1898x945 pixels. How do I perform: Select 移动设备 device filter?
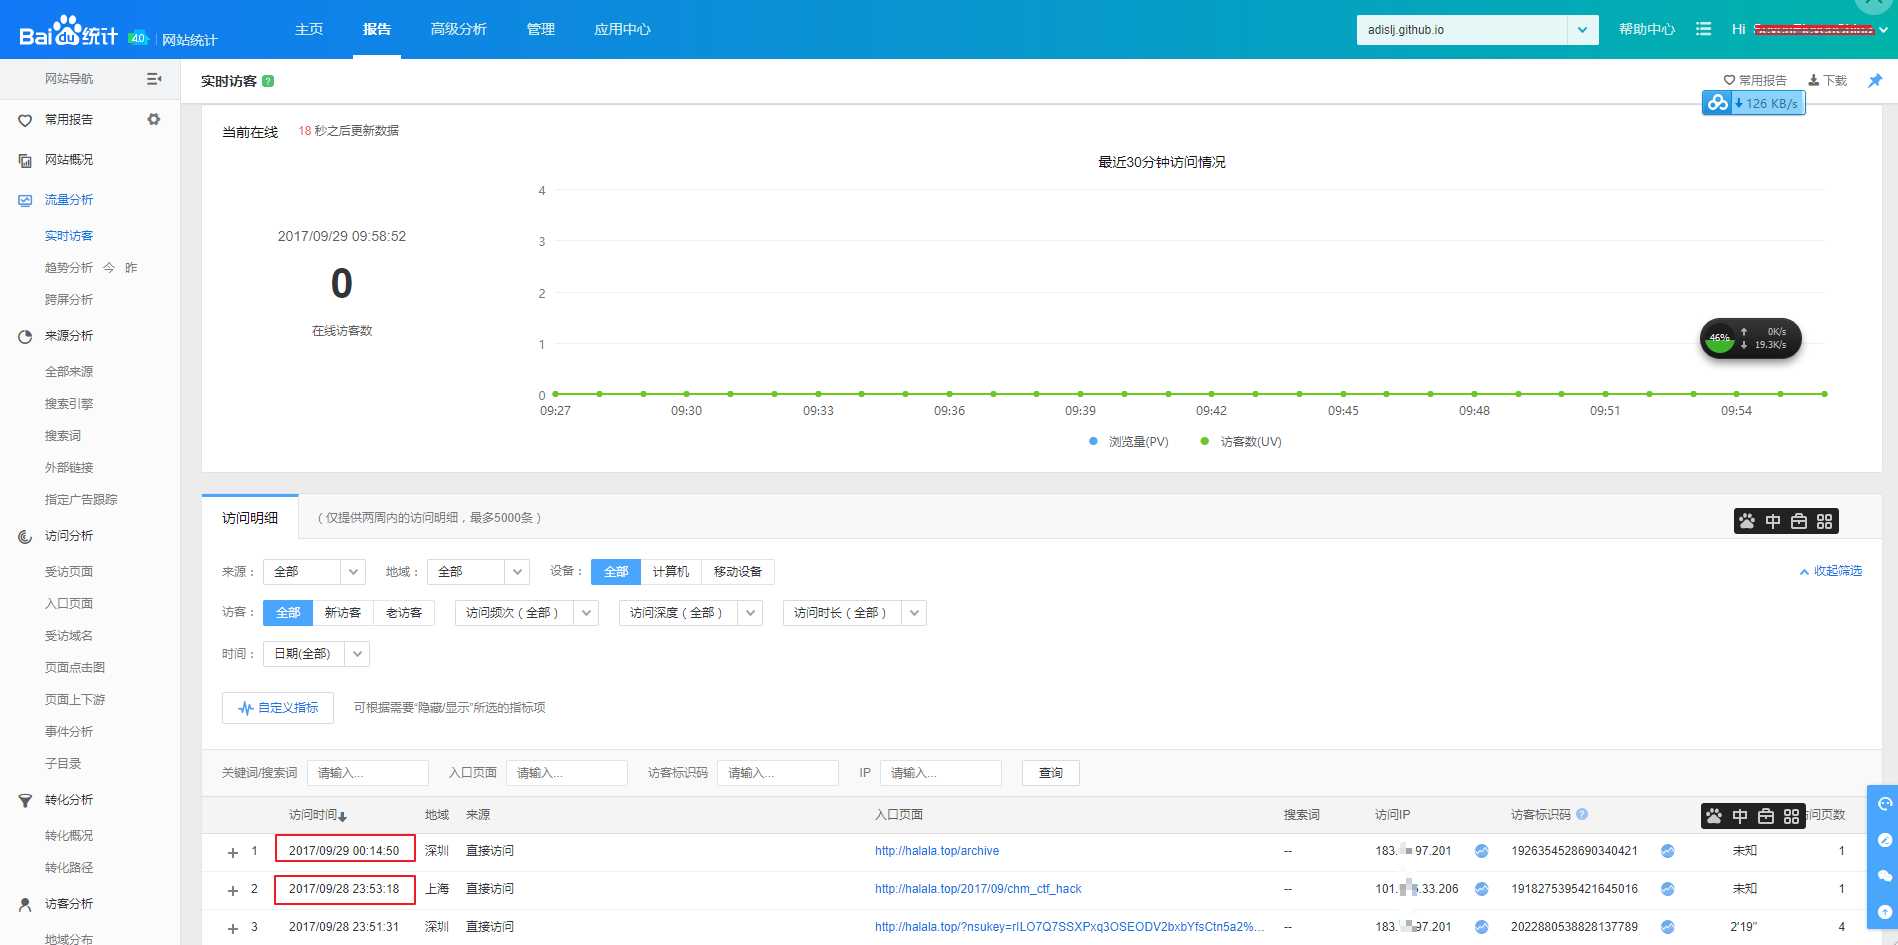click(738, 571)
